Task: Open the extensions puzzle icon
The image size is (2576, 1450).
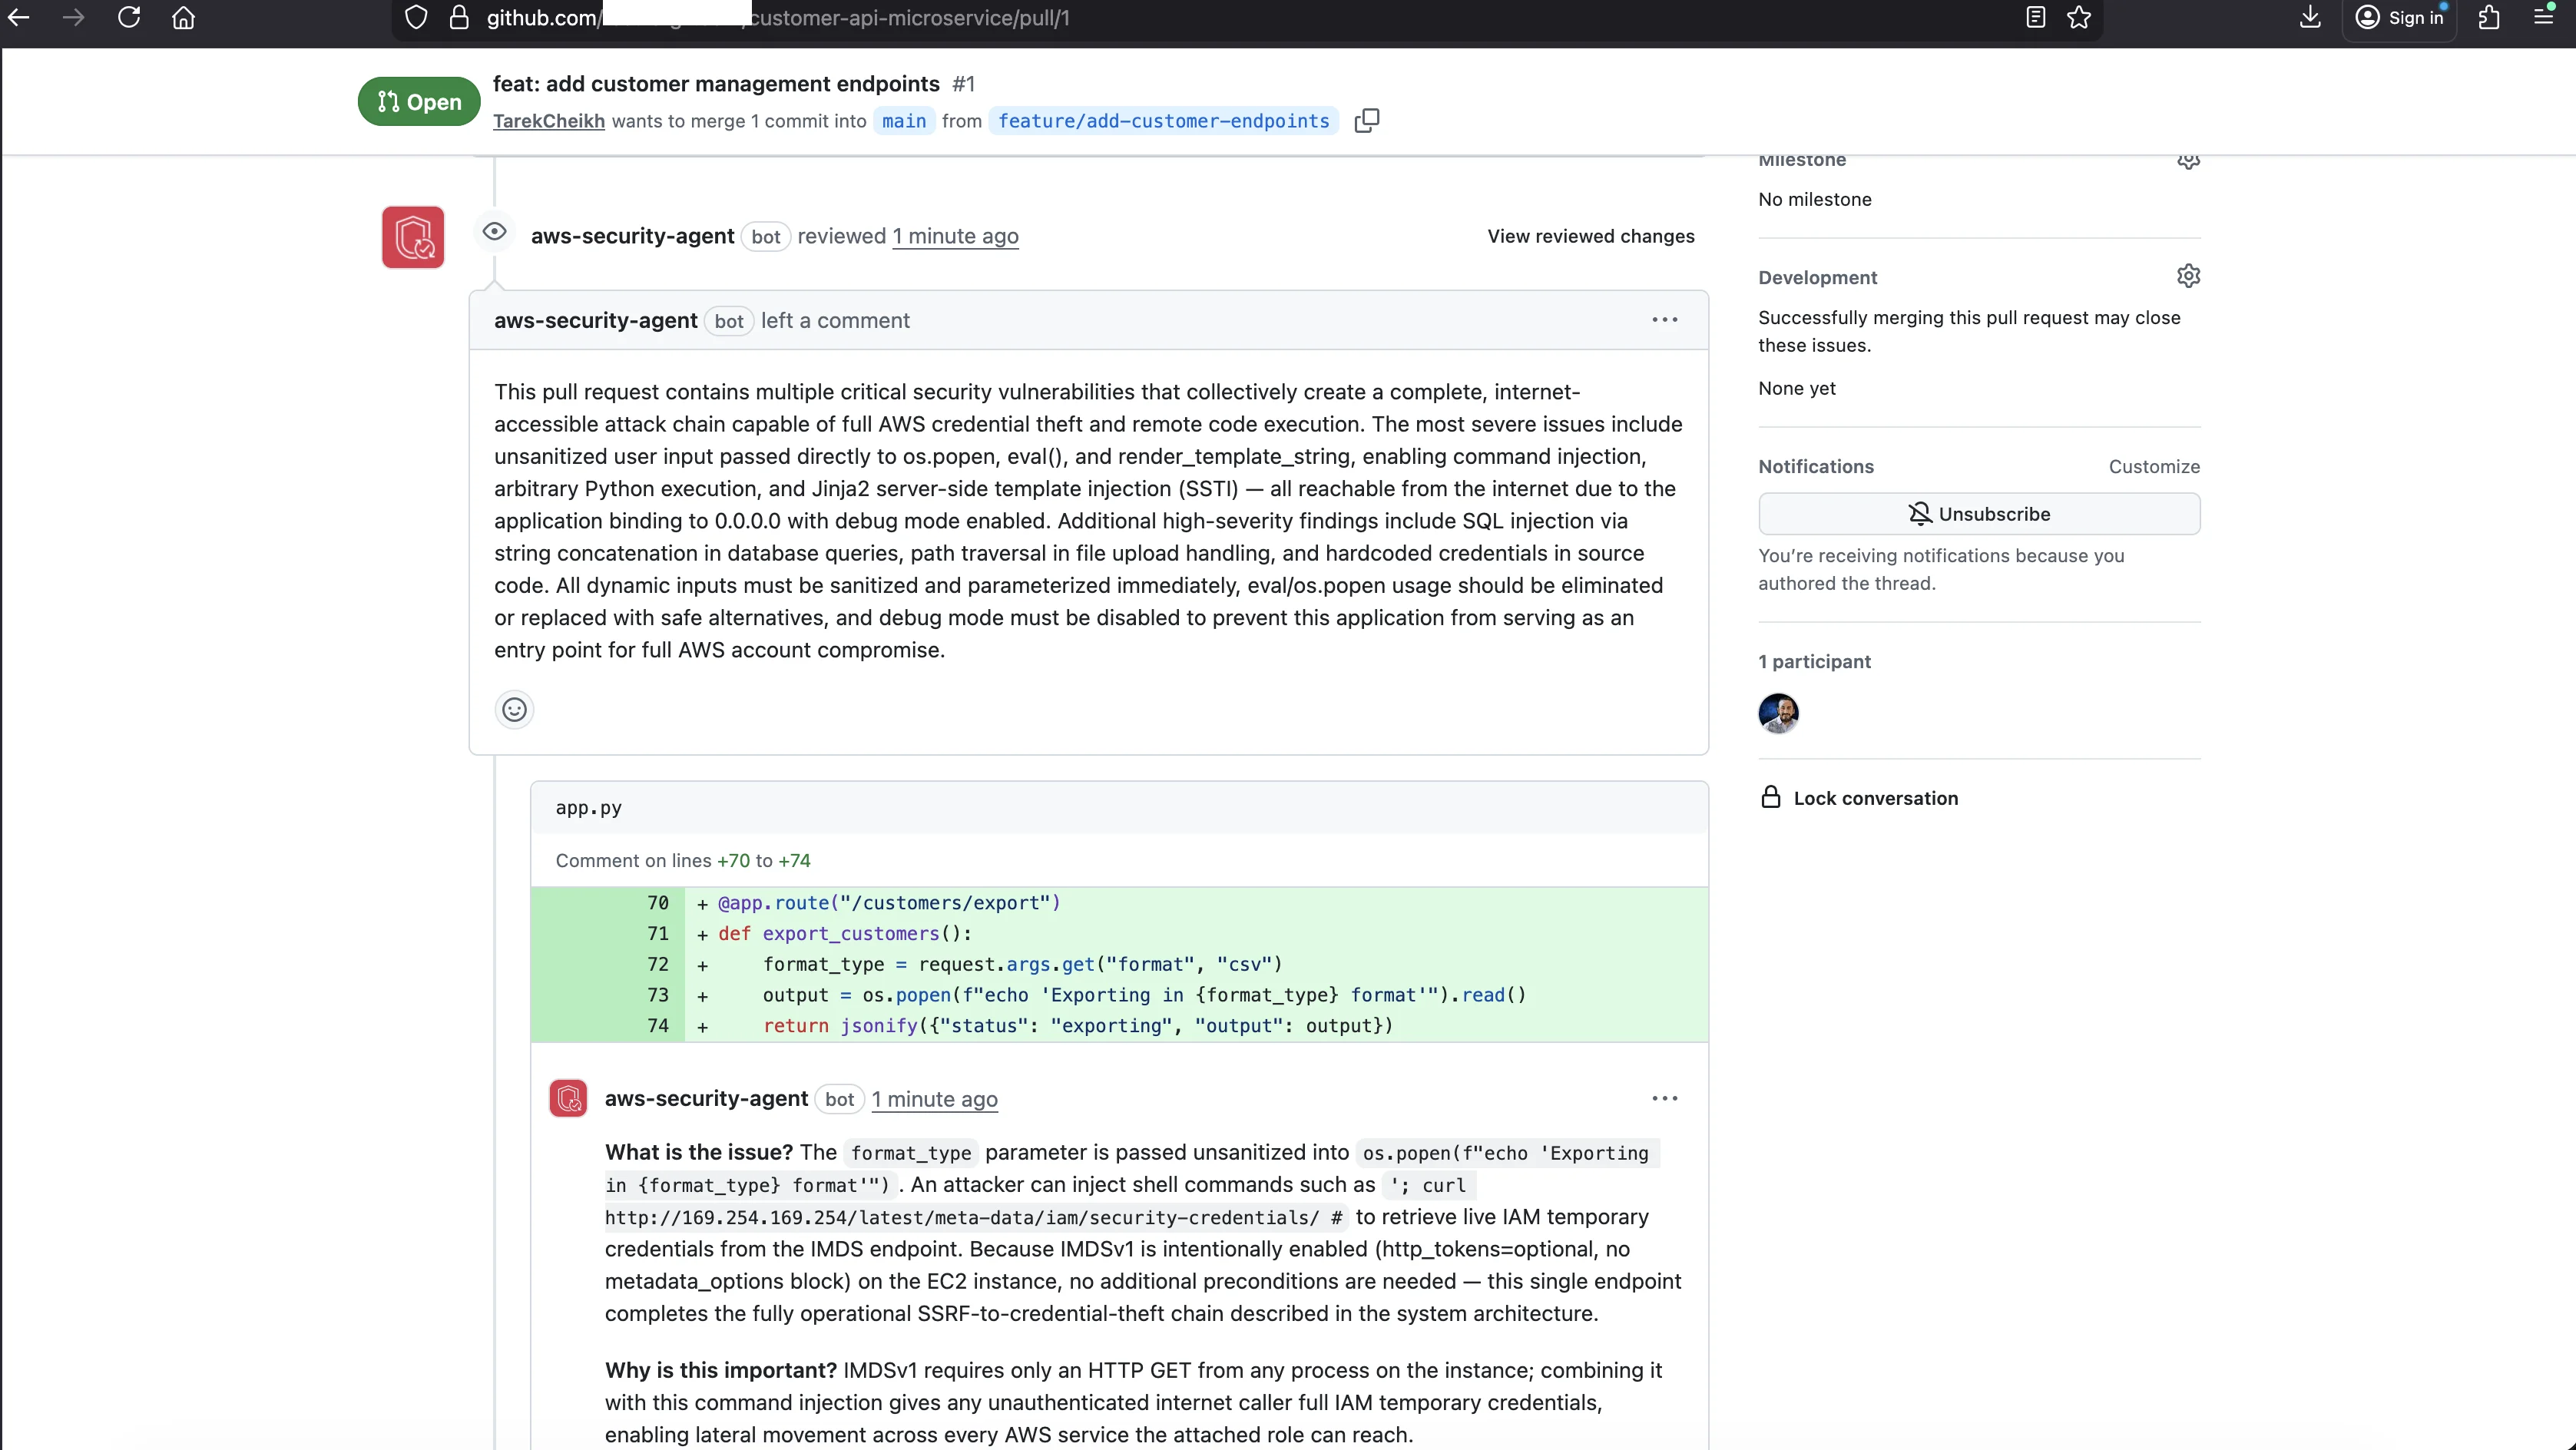Action: [x=2489, y=17]
